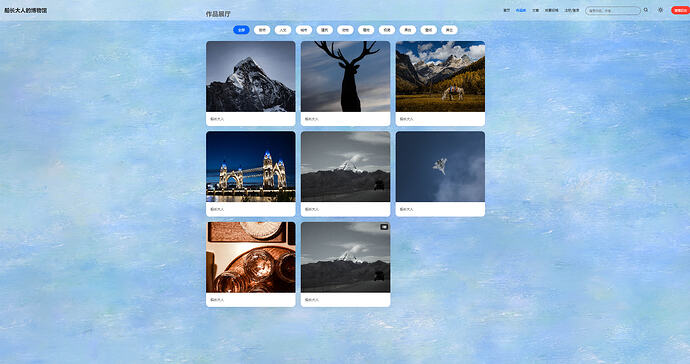Select the blue 全部 filter chip
Screen dimensions: 690x364
coord(241,30)
